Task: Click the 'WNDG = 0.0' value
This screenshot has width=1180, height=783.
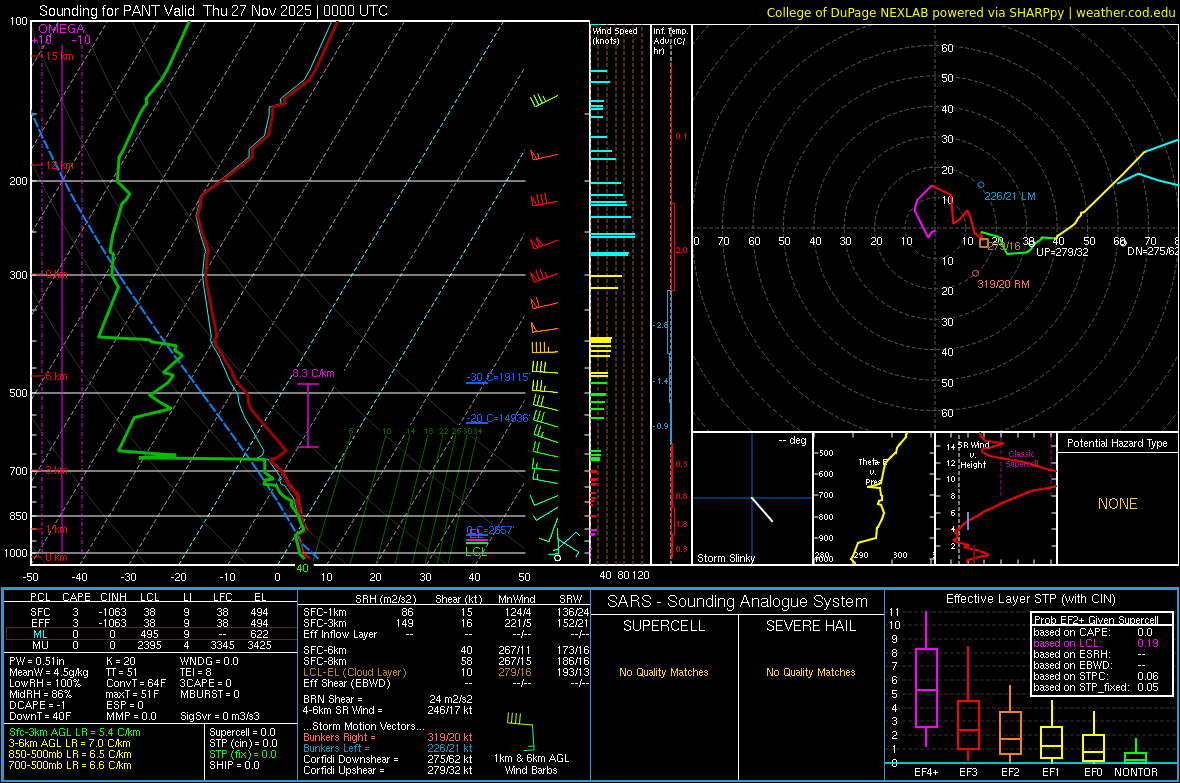Action: click(209, 661)
